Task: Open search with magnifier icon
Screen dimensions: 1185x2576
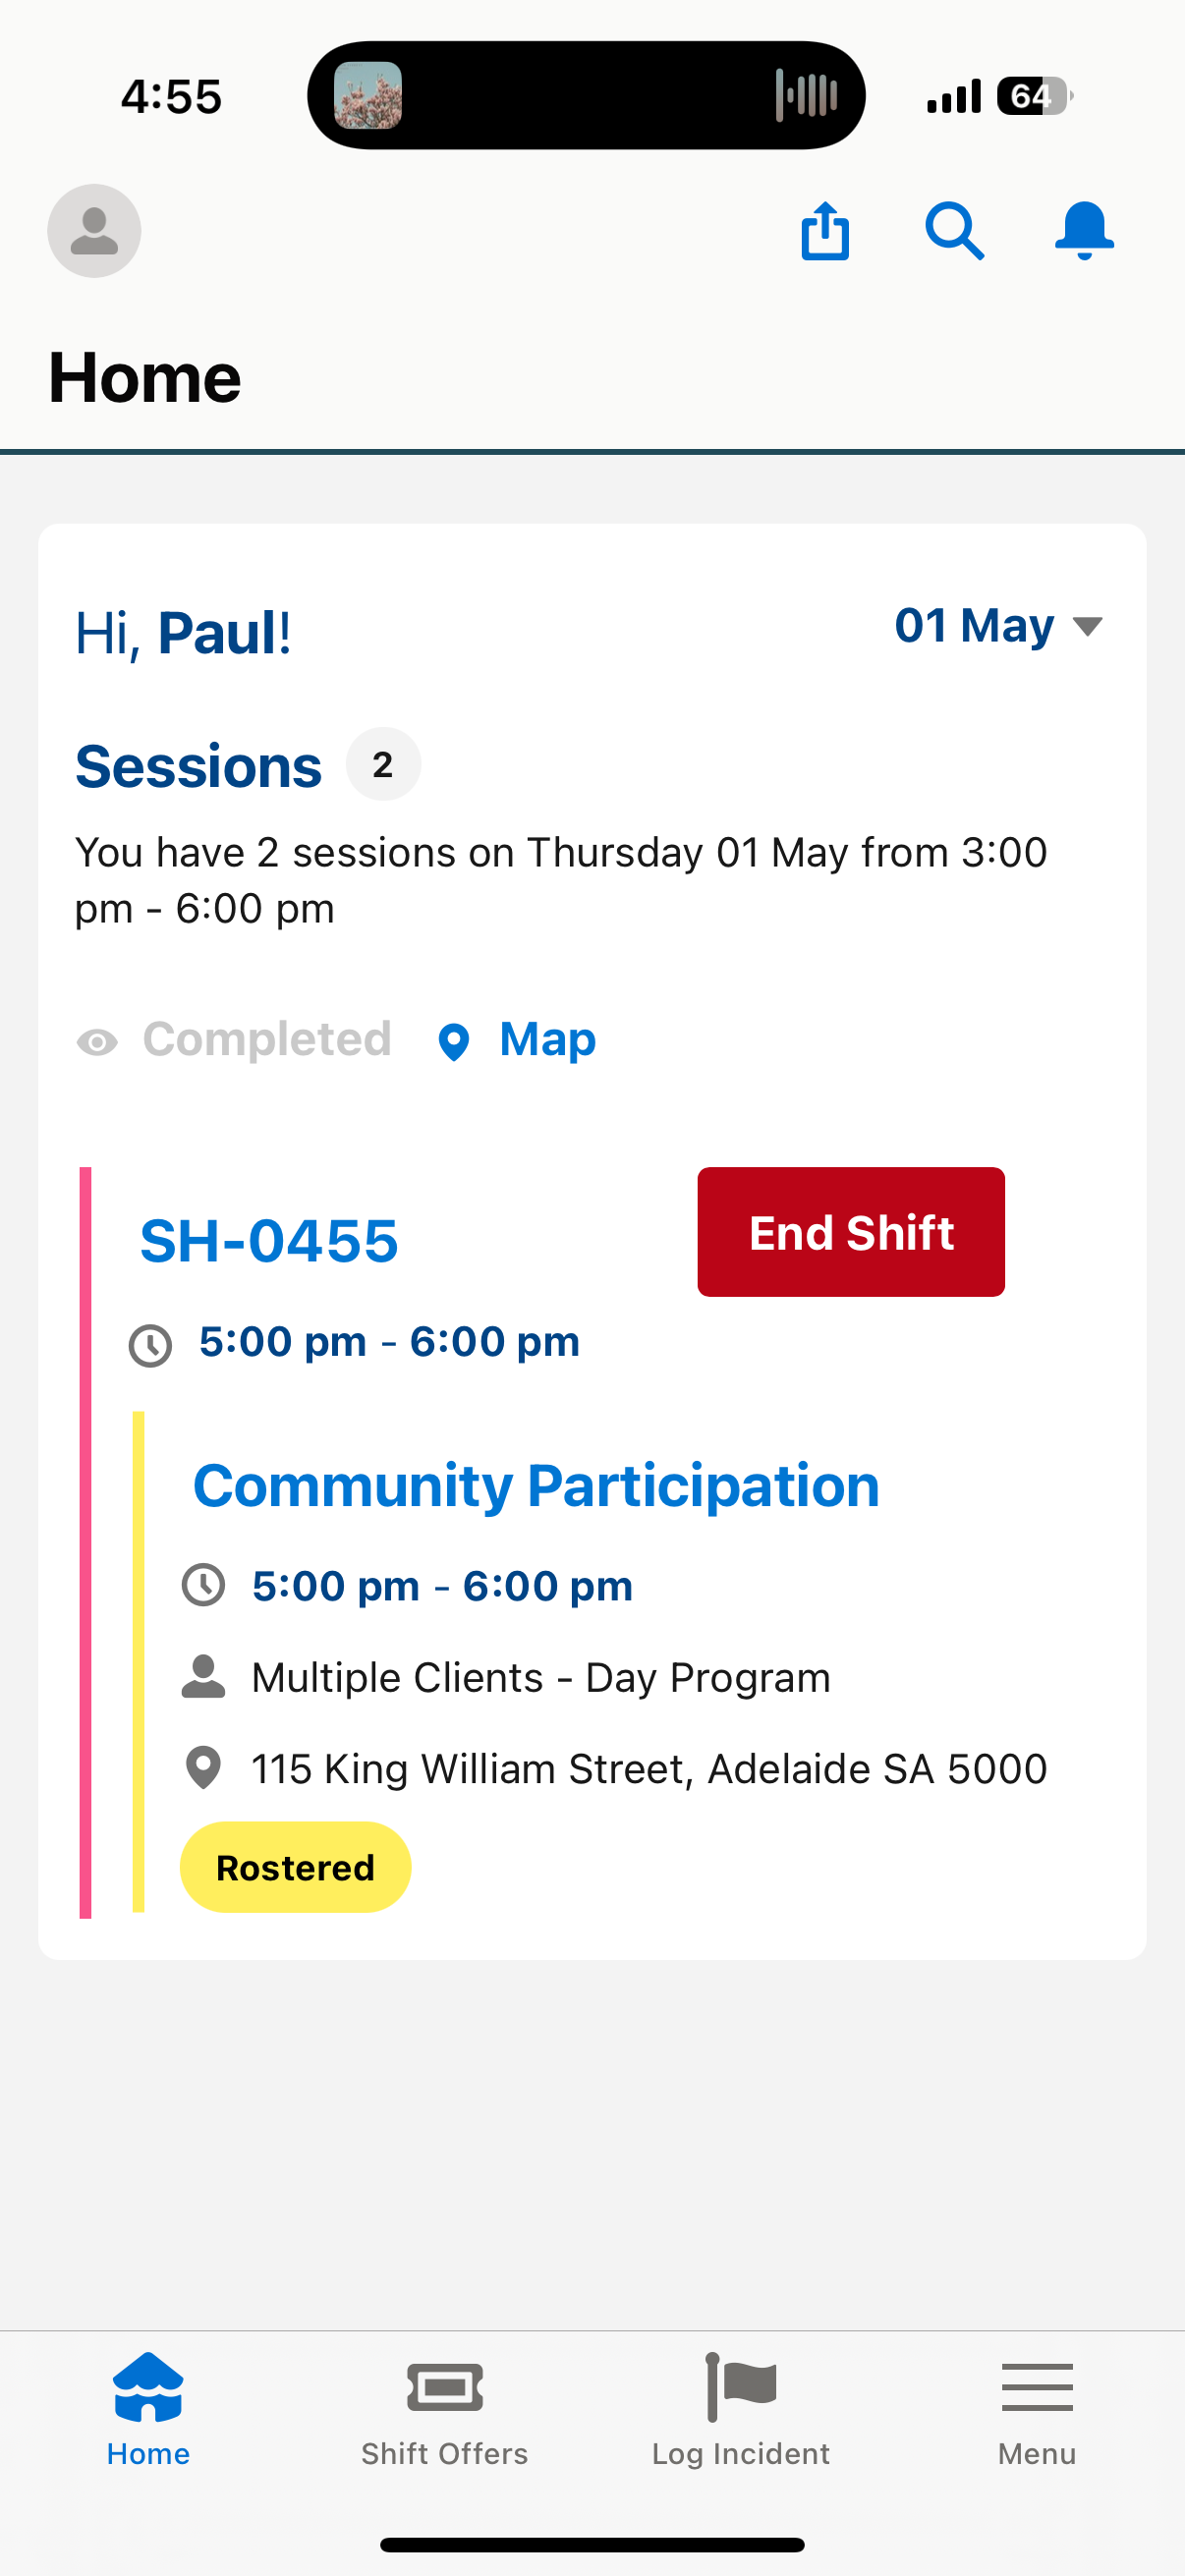Action: click(x=954, y=231)
